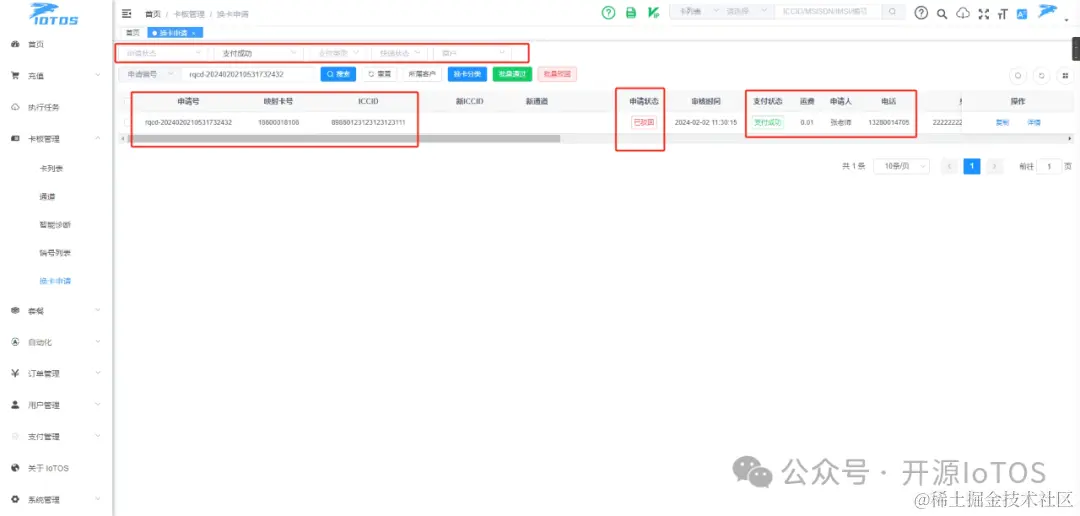Click into the rqcd-2024020210531732432 search input
The width and height of the screenshot is (1080, 516).
coord(247,74)
